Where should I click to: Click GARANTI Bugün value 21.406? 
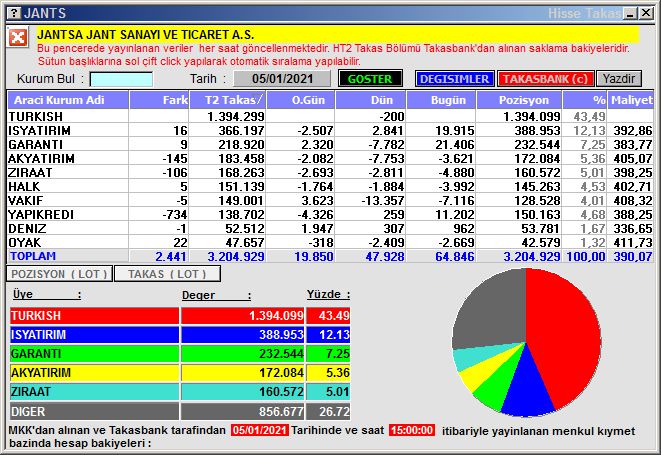point(455,145)
